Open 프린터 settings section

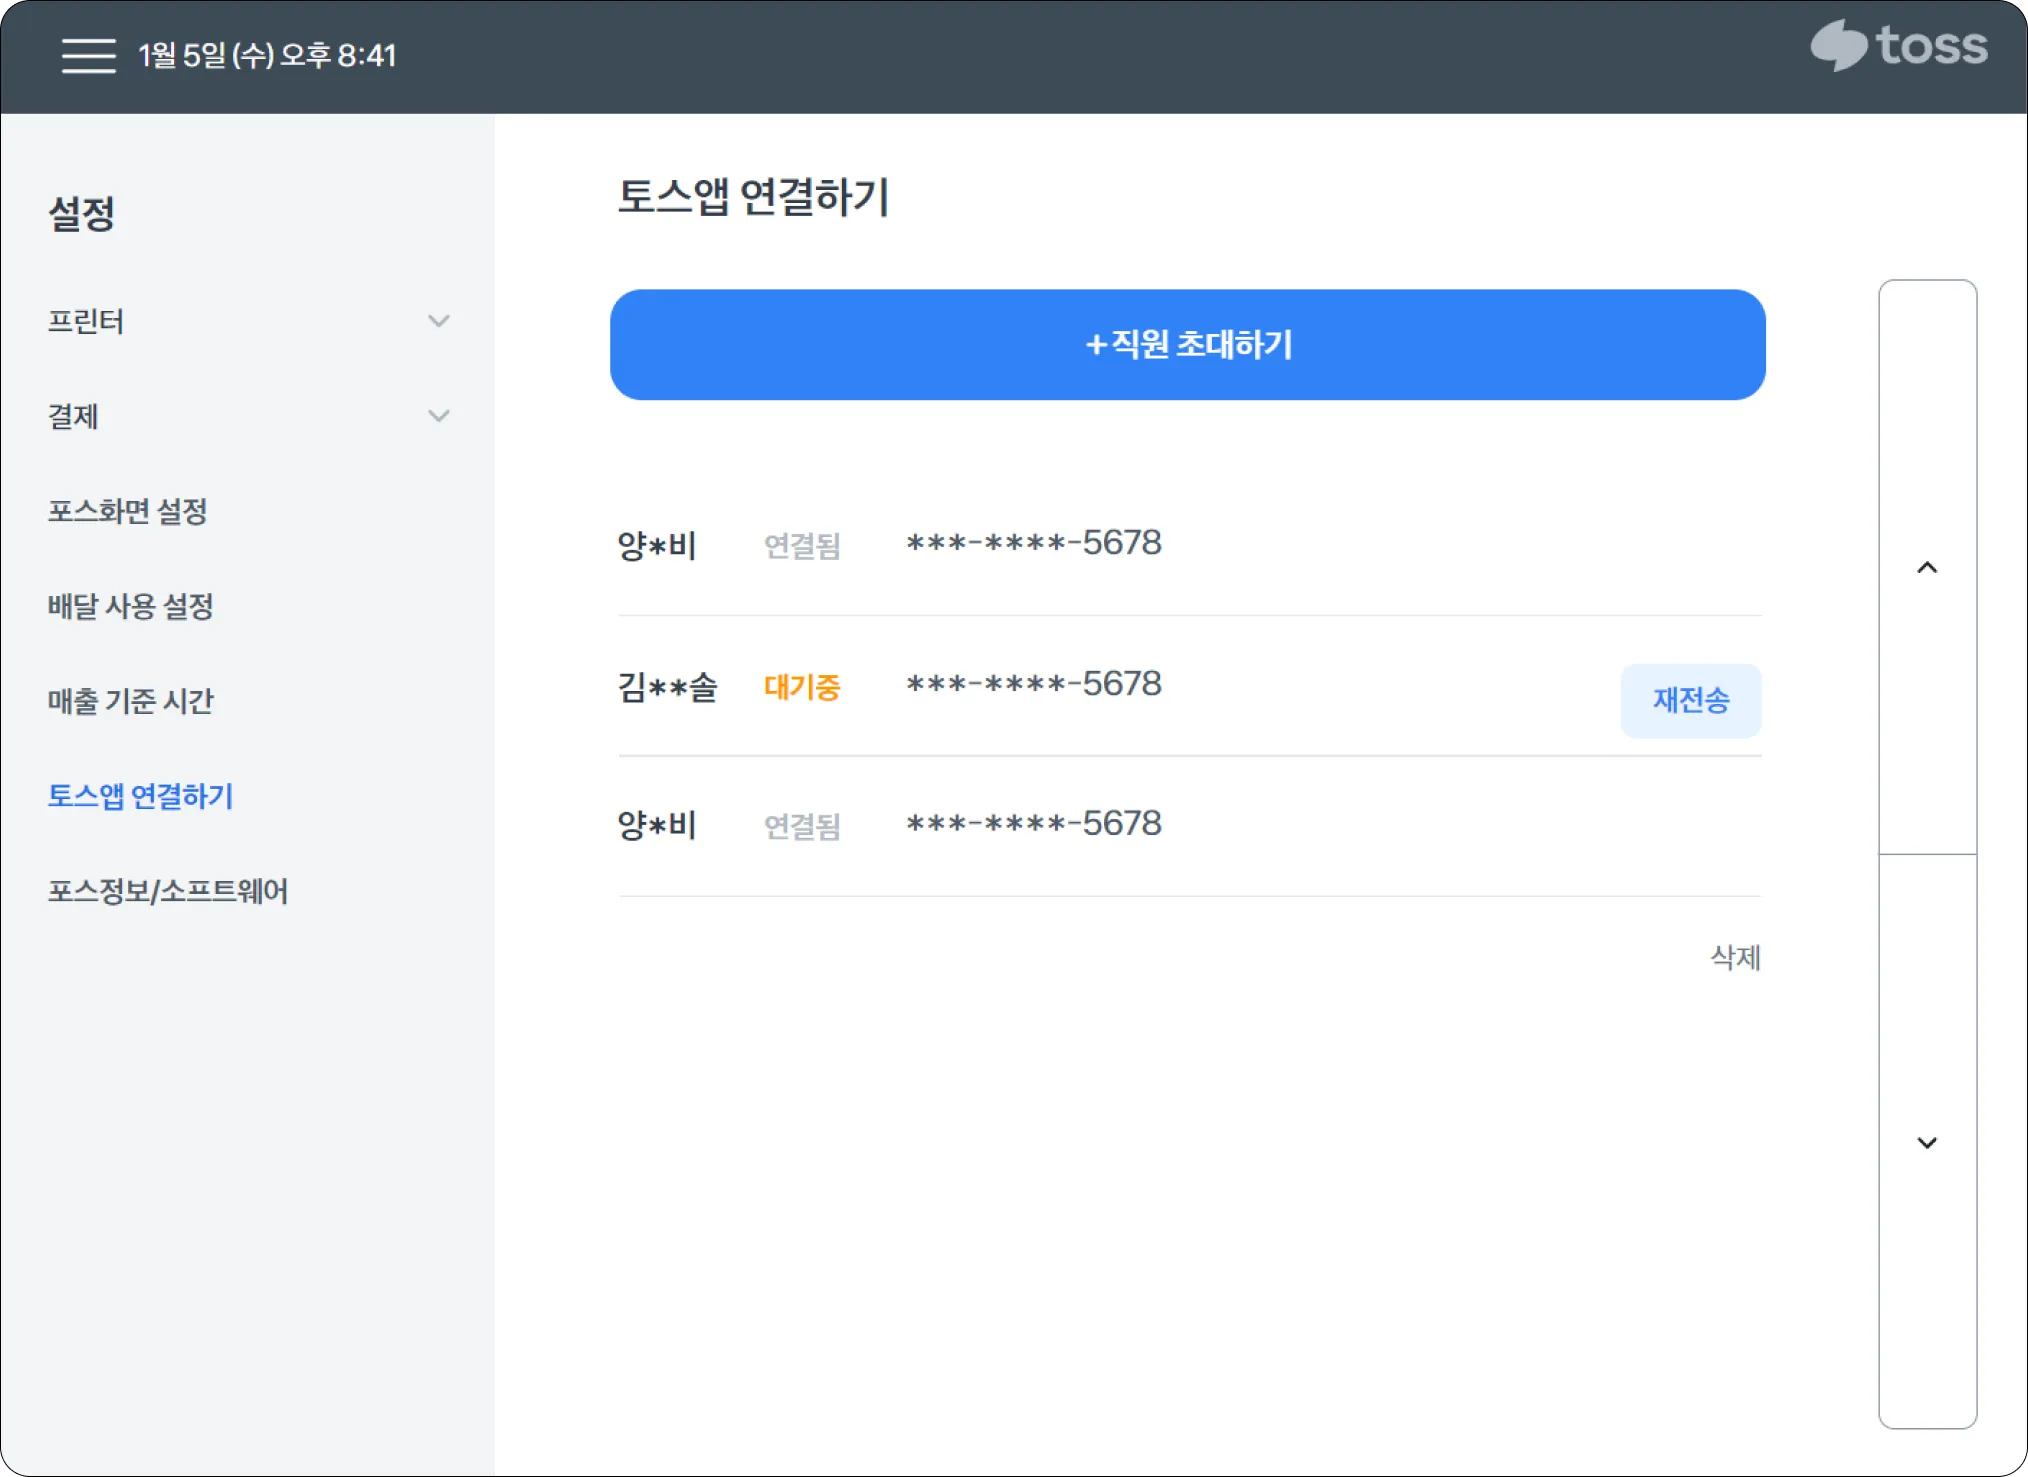[86, 321]
